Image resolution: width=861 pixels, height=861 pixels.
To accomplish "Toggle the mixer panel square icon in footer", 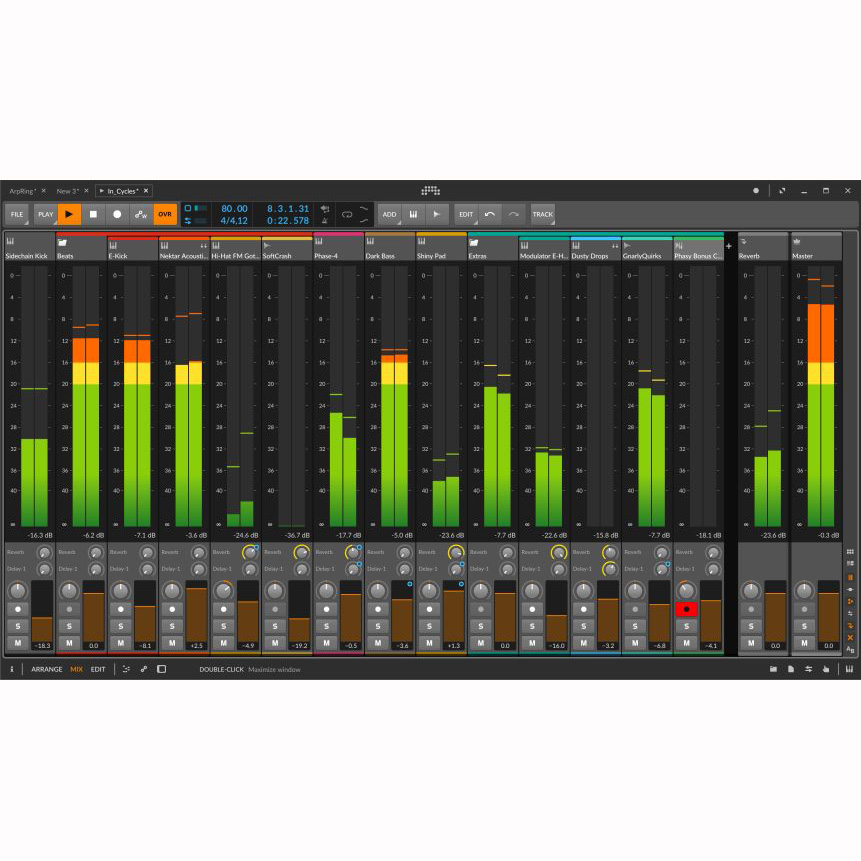I will (x=161, y=669).
